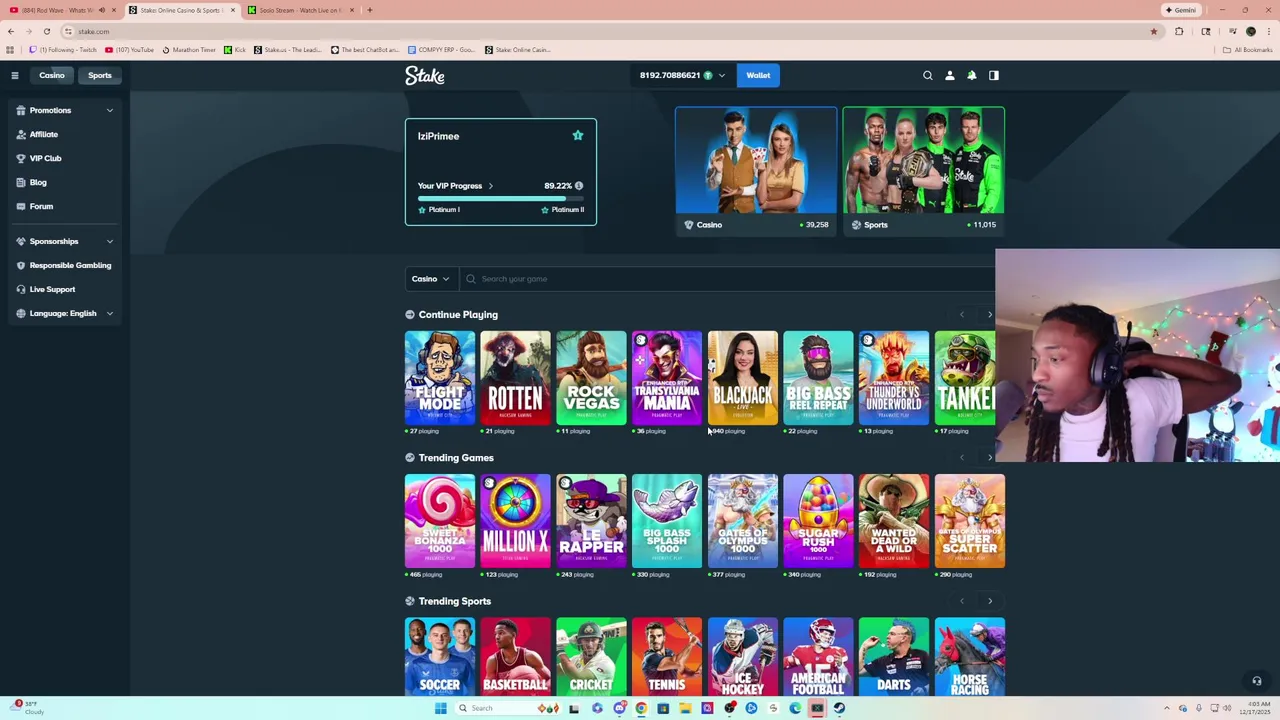Open the user profile icon
This screenshot has width=1280, height=720.
[x=950, y=75]
